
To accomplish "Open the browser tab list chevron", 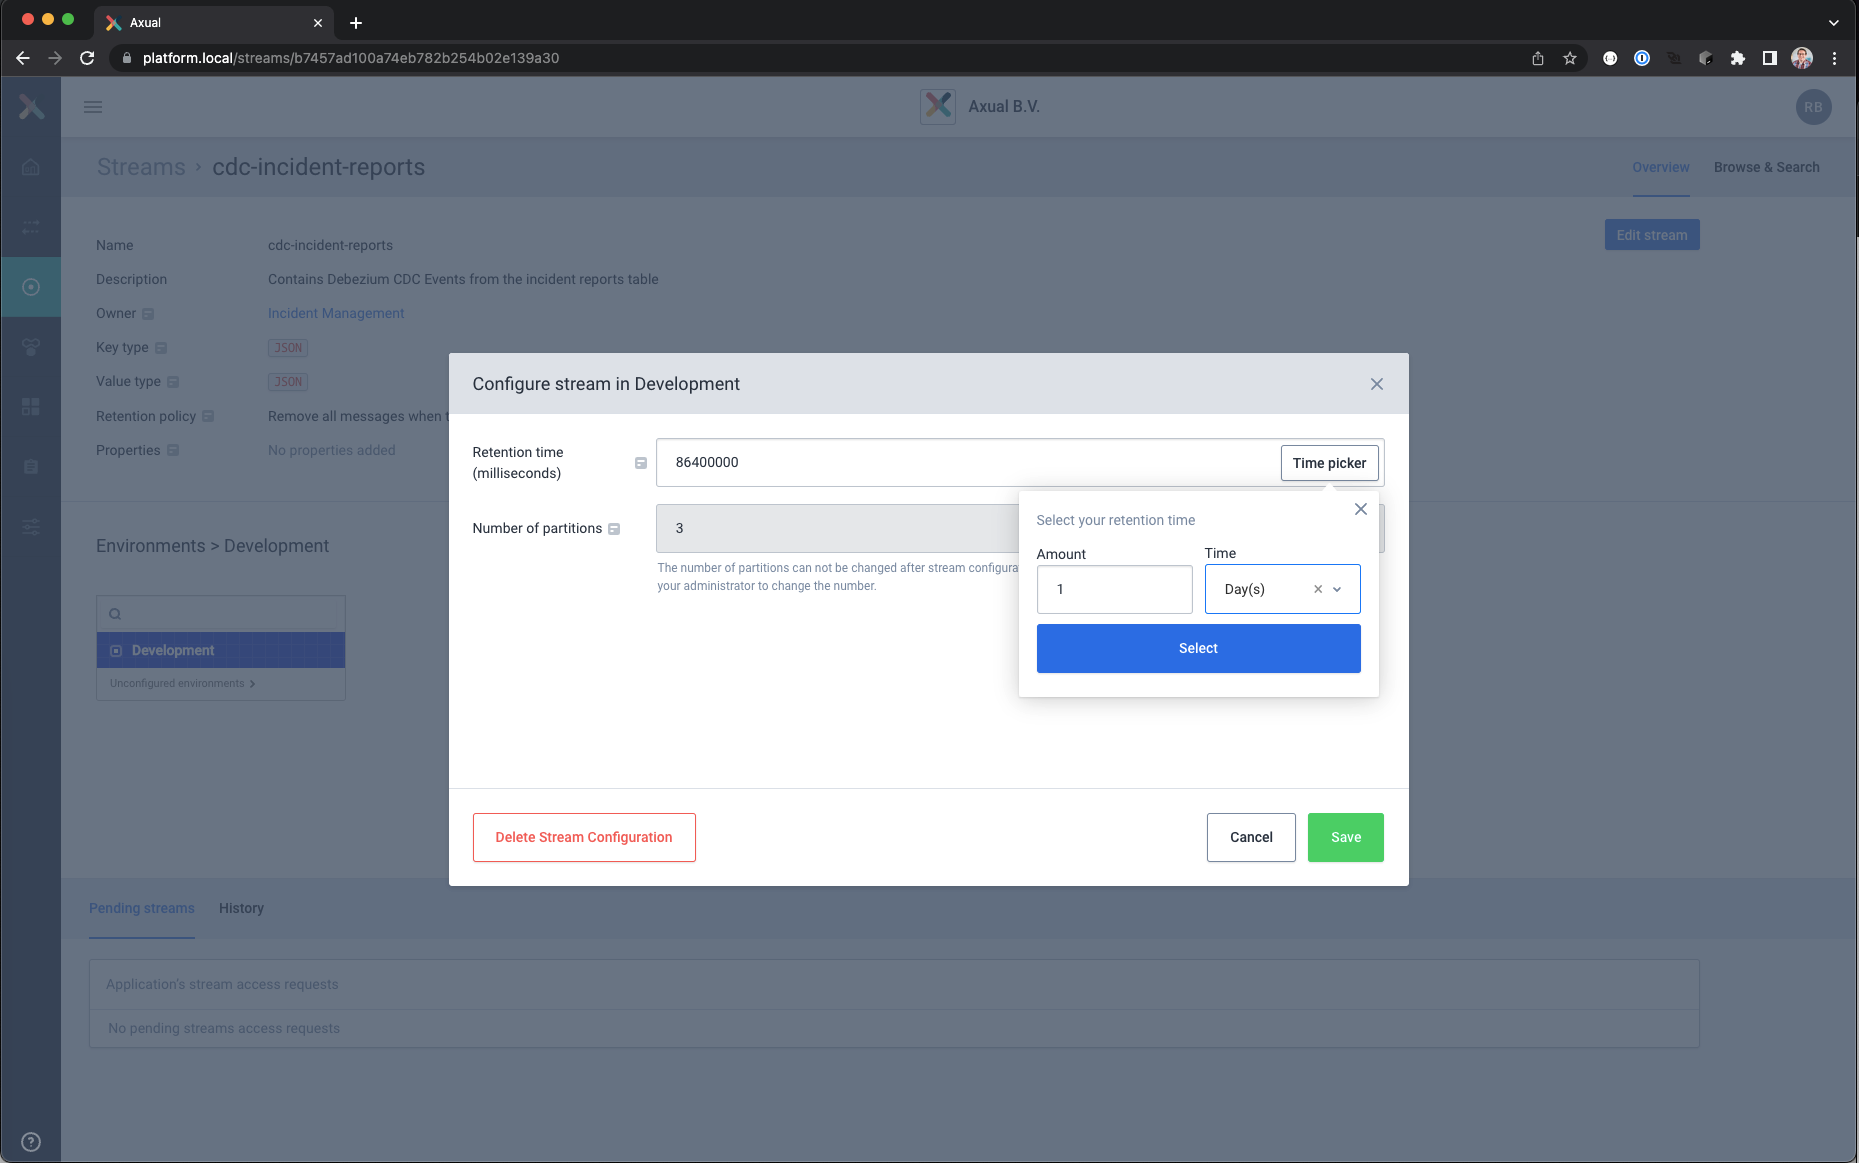I will click(x=1834, y=22).
